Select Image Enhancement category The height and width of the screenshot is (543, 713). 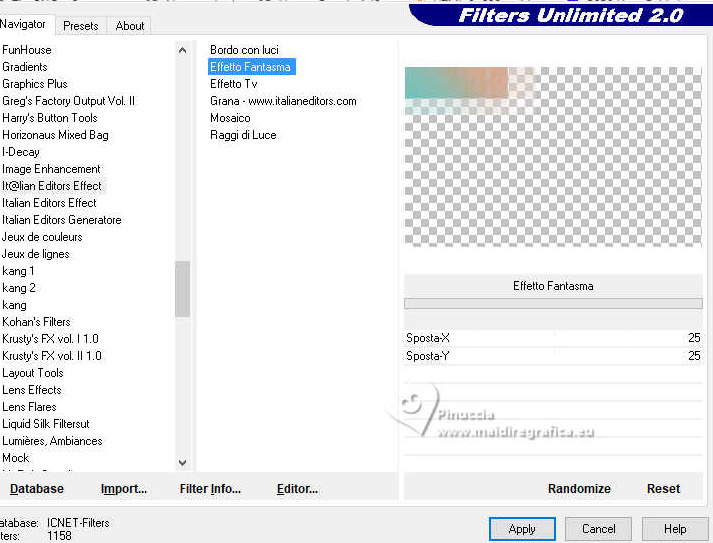click(51, 169)
